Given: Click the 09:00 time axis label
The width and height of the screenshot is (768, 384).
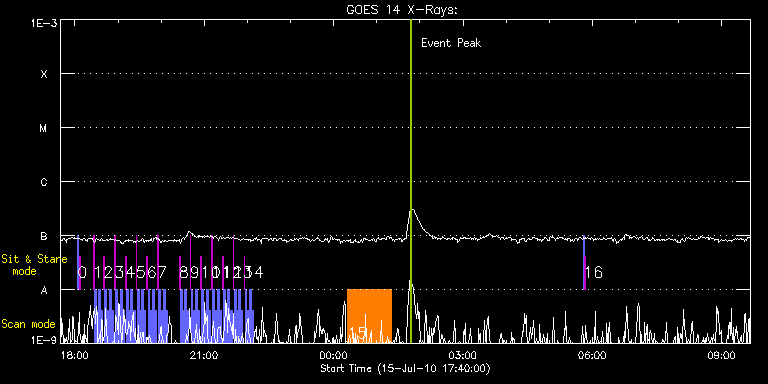Looking at the screenshot, I should [721, 355].
